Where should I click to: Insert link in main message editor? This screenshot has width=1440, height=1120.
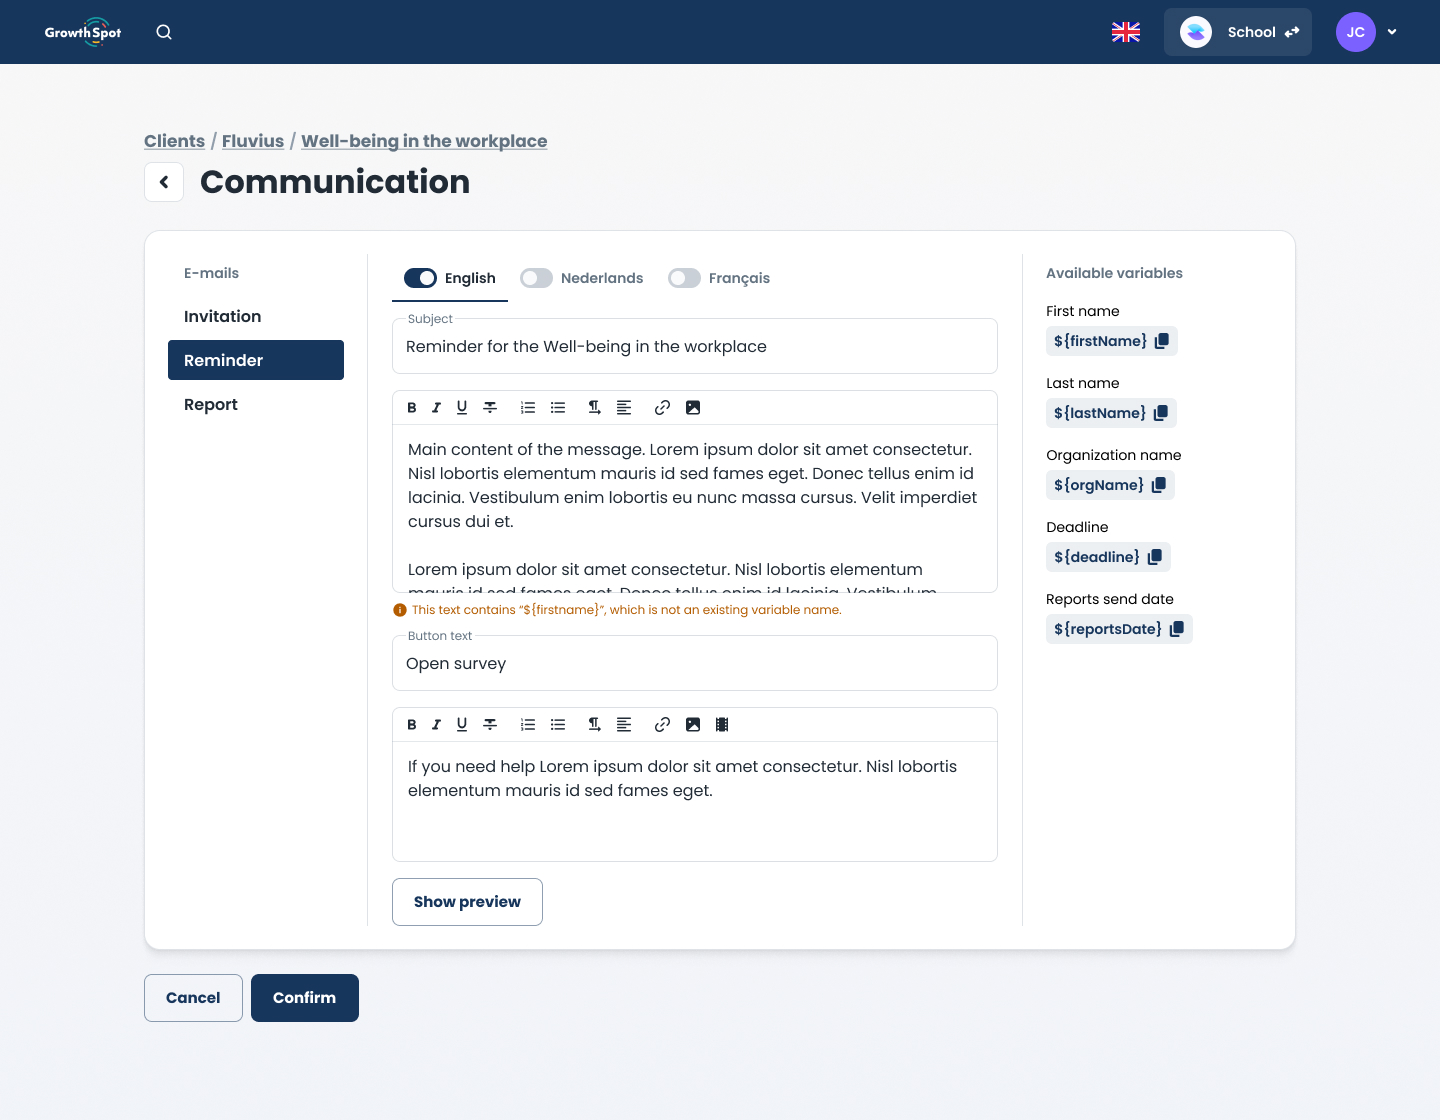662,408
